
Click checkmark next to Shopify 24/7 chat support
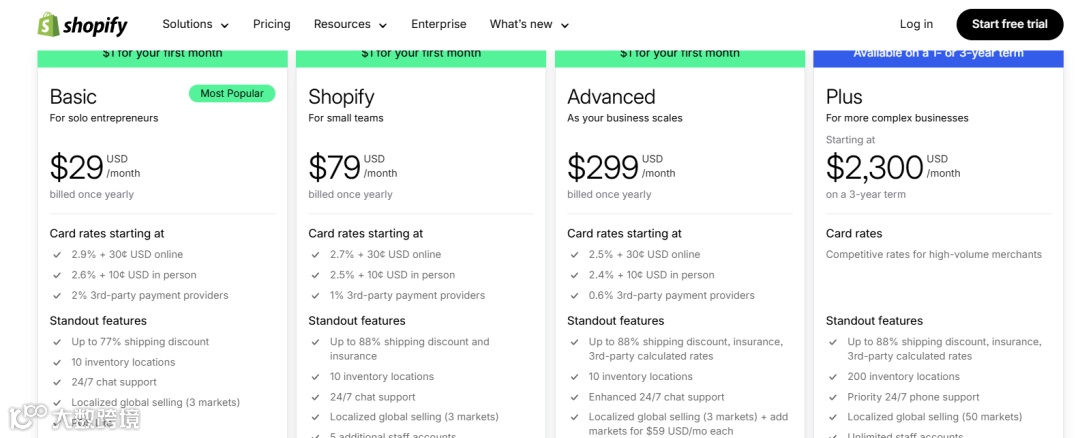coord(316,397)
